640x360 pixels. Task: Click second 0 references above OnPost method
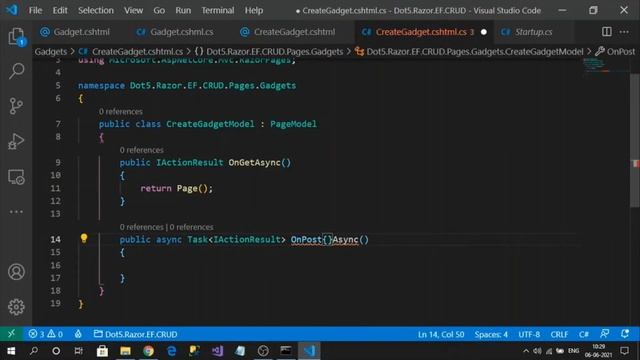(x=191, y=227)
